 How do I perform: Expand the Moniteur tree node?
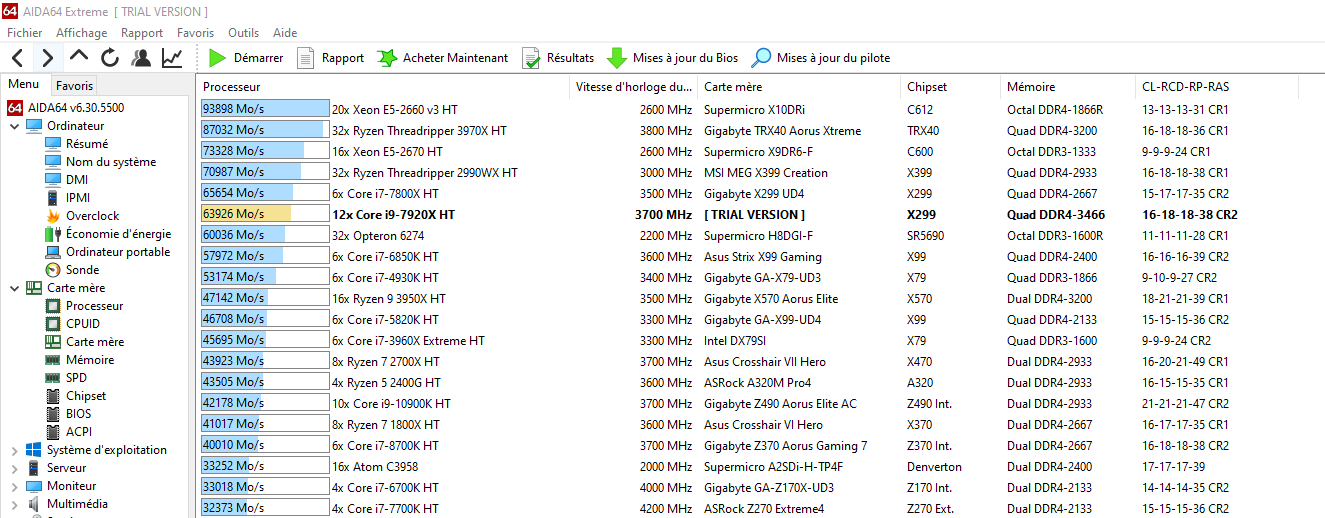(14, 486)
